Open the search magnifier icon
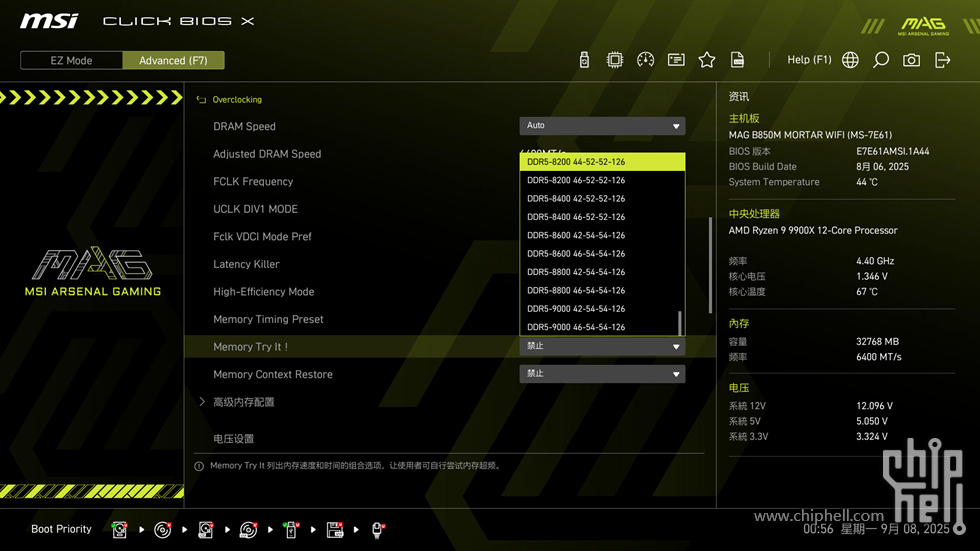980x551 pixels. click(x=881, y=60)
